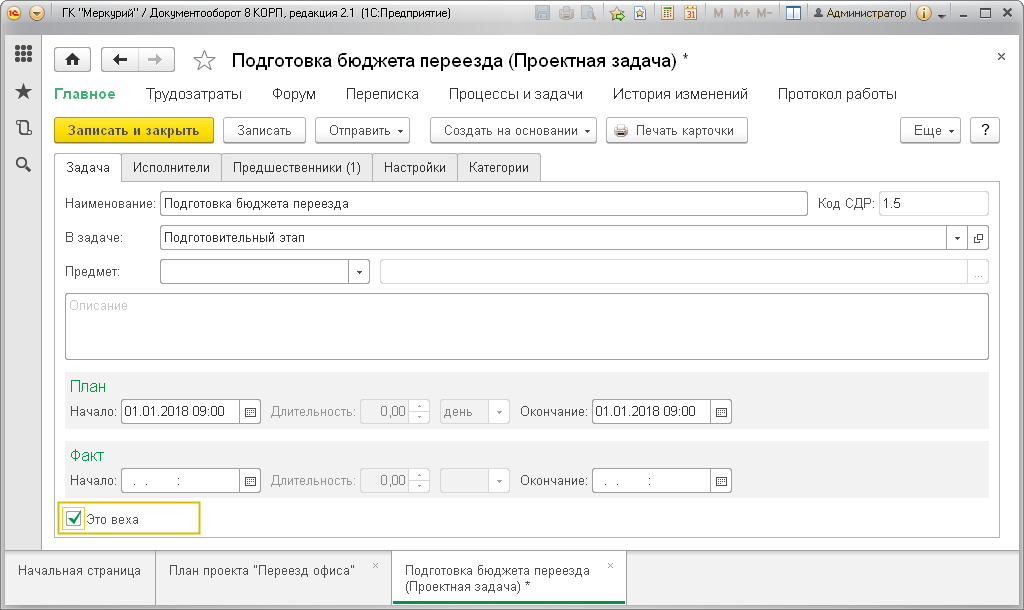Open the calendar icon in title bar
1024x610 pixels.
[x=690, y=13]
